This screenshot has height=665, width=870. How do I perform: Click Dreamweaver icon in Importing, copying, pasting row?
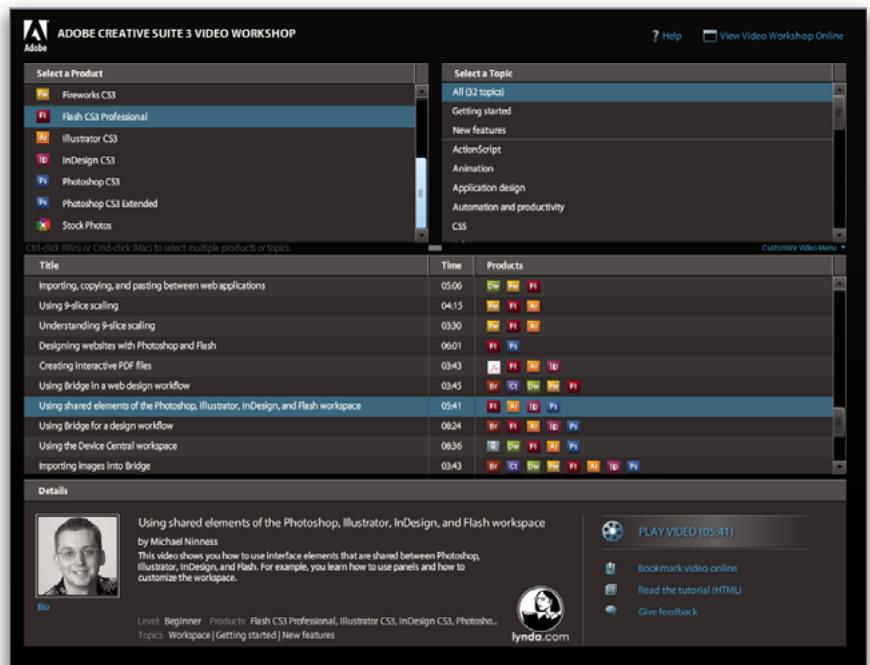click(x=493, y=286)
